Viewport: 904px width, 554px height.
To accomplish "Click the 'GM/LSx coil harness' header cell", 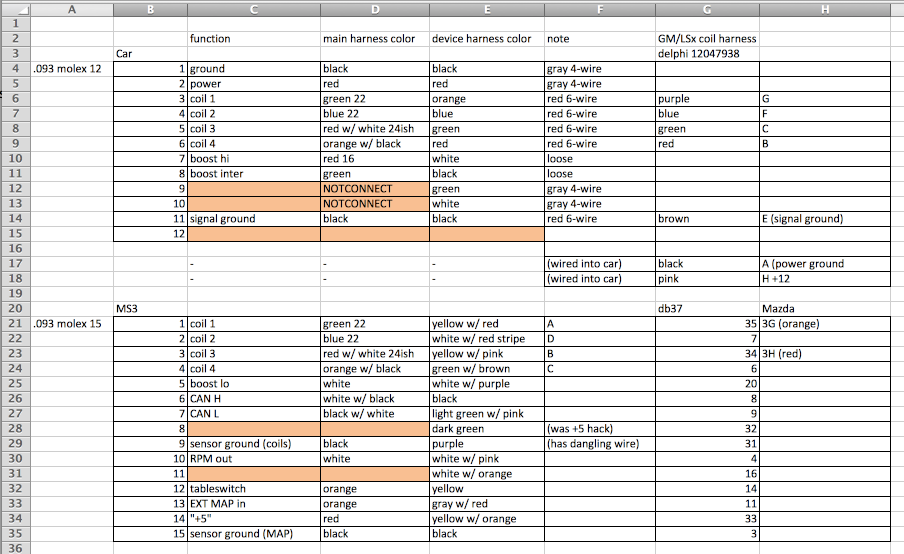I will [x=706, y=39].
